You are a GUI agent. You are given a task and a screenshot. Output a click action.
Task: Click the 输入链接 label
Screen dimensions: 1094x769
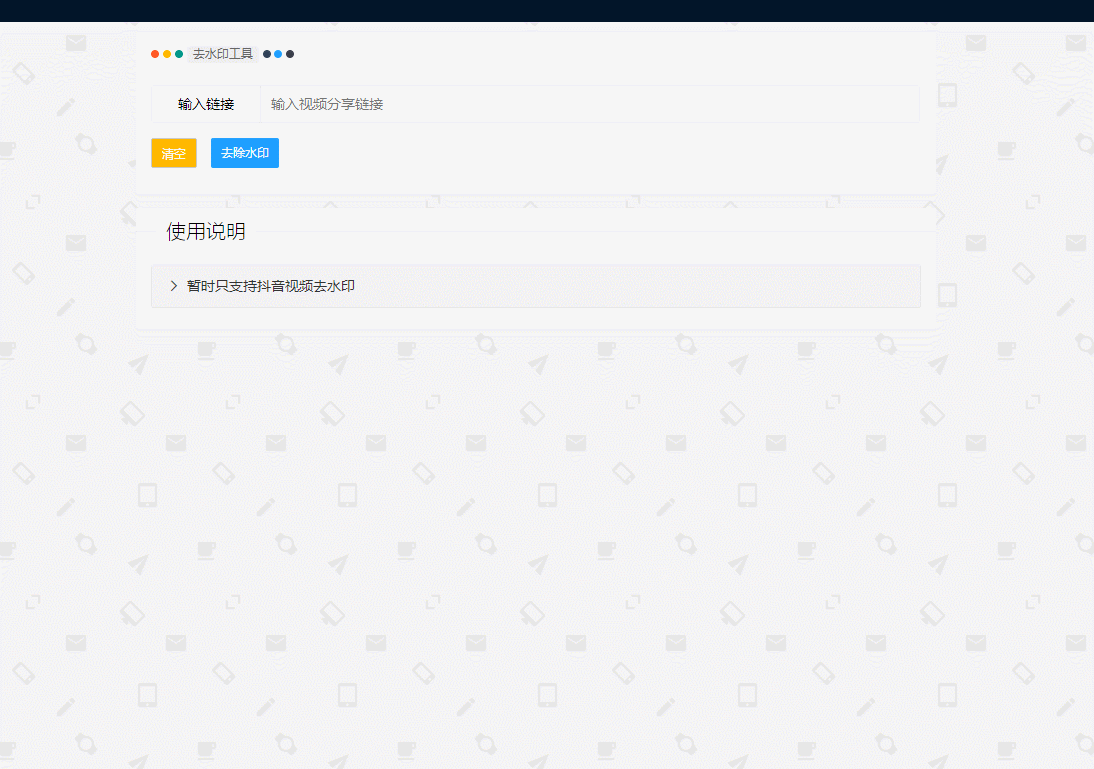[x=206, y=104]
